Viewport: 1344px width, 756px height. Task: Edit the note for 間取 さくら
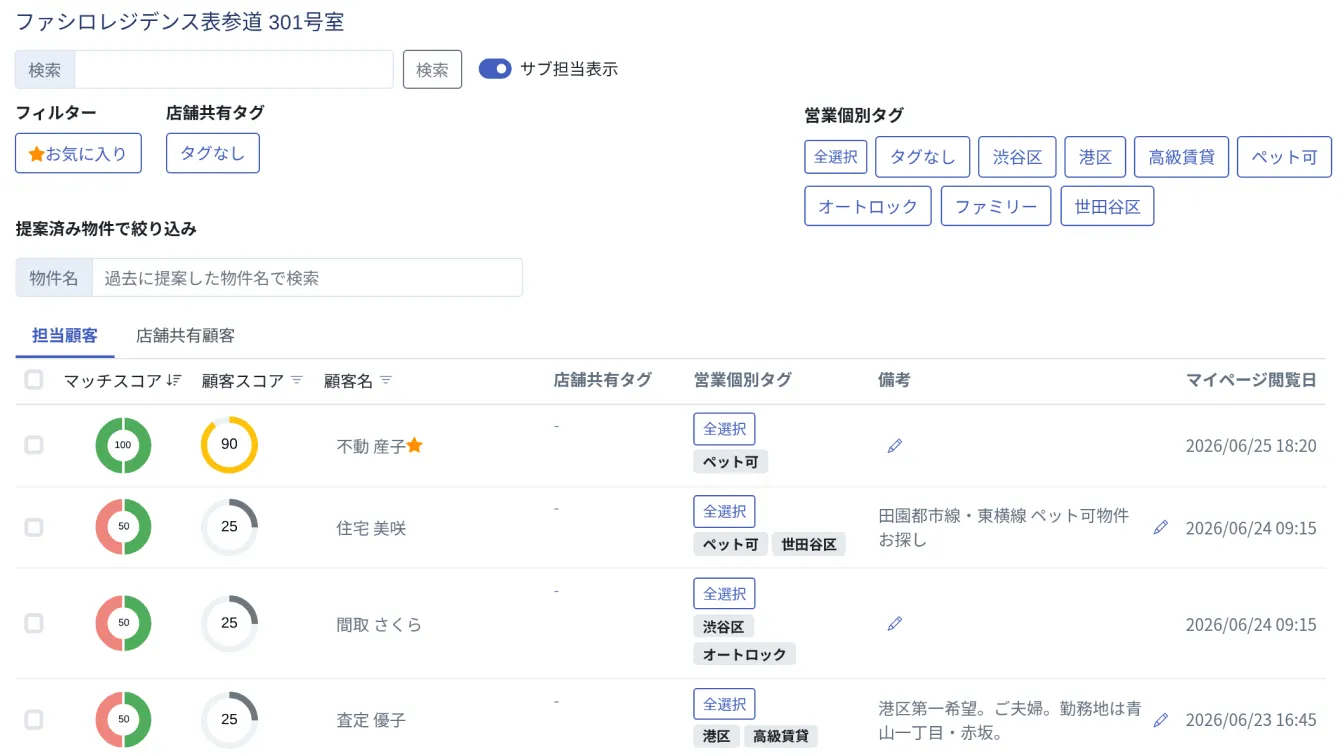click(895, 624)
